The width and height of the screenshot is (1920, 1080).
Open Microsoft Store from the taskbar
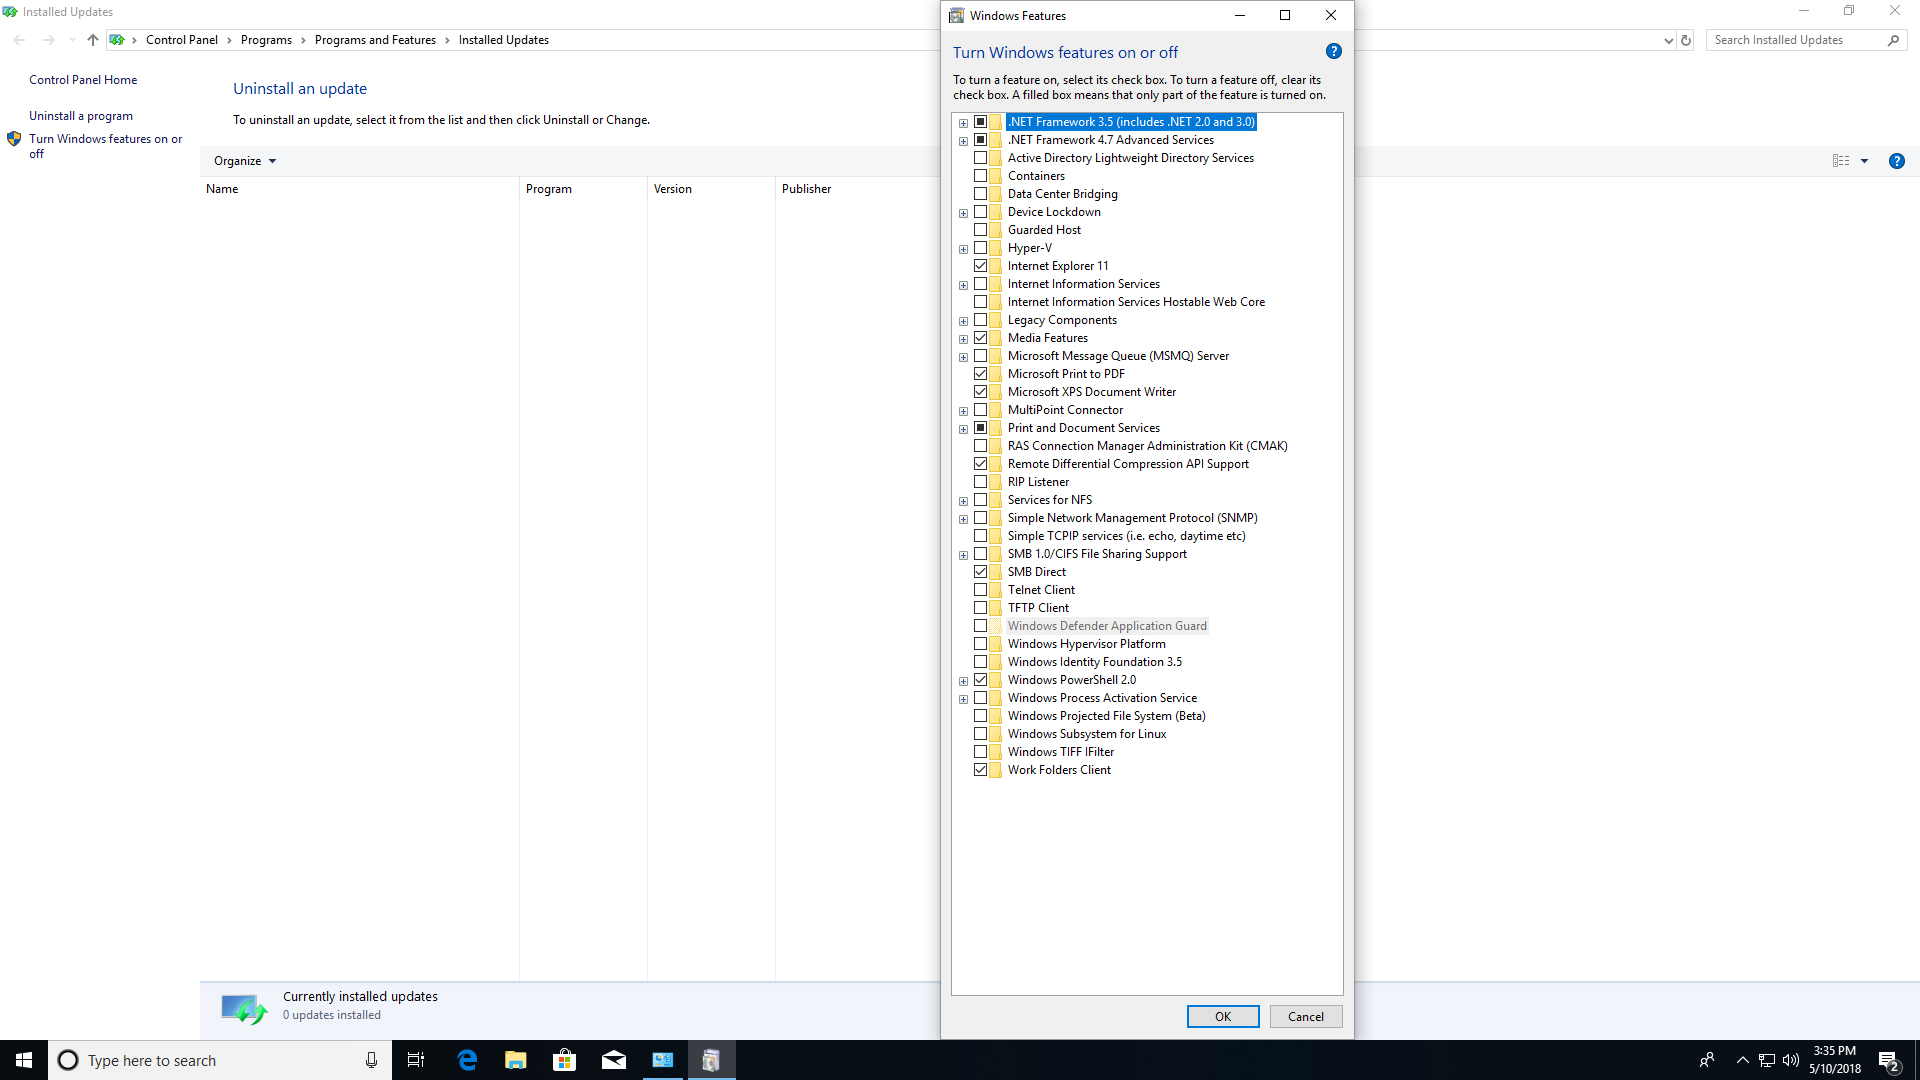pyautogui.click(x=565, y=1060)
